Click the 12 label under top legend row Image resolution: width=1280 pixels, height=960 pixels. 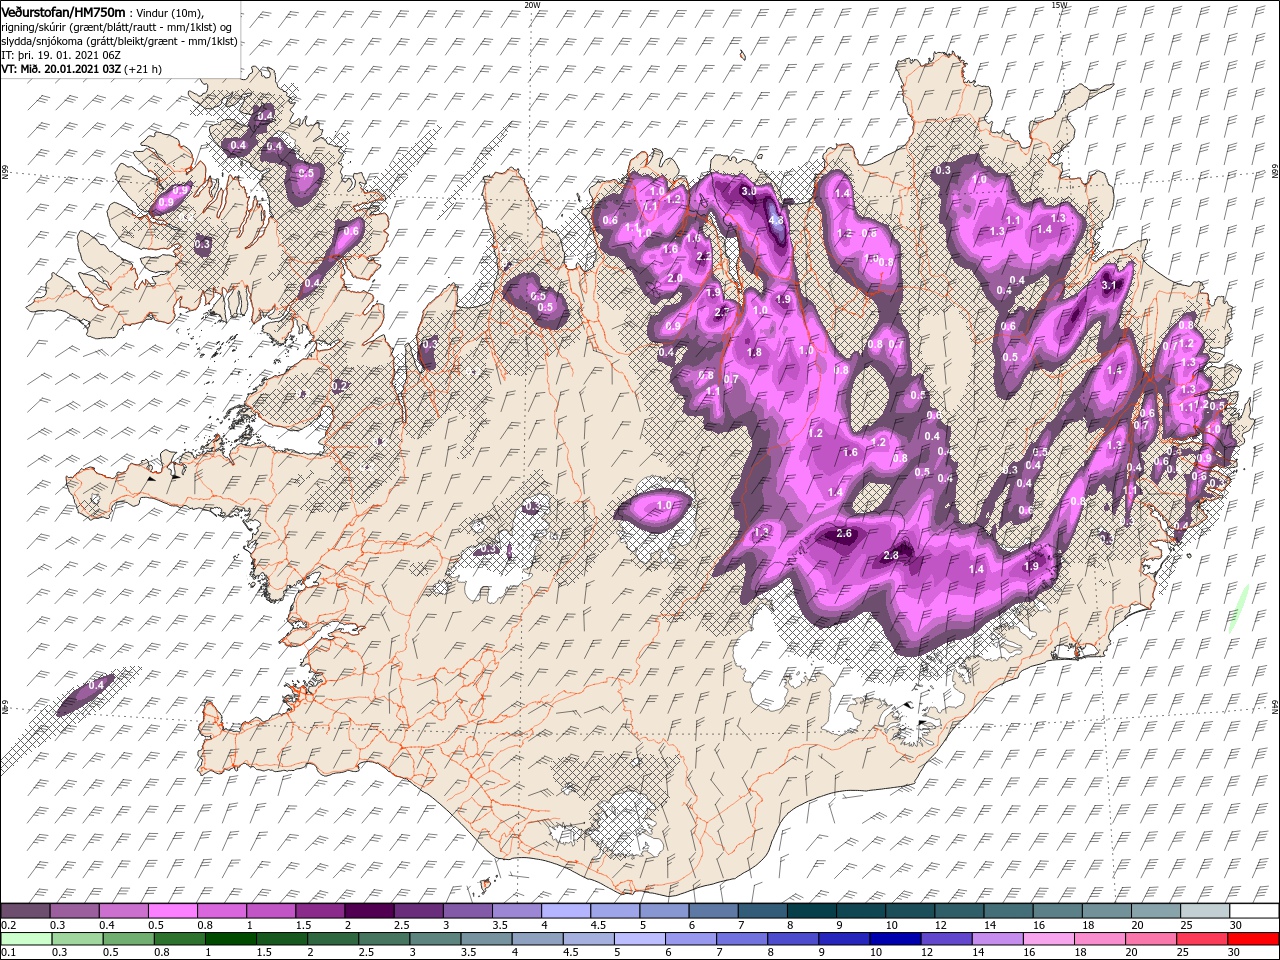[x=940, y=925]
